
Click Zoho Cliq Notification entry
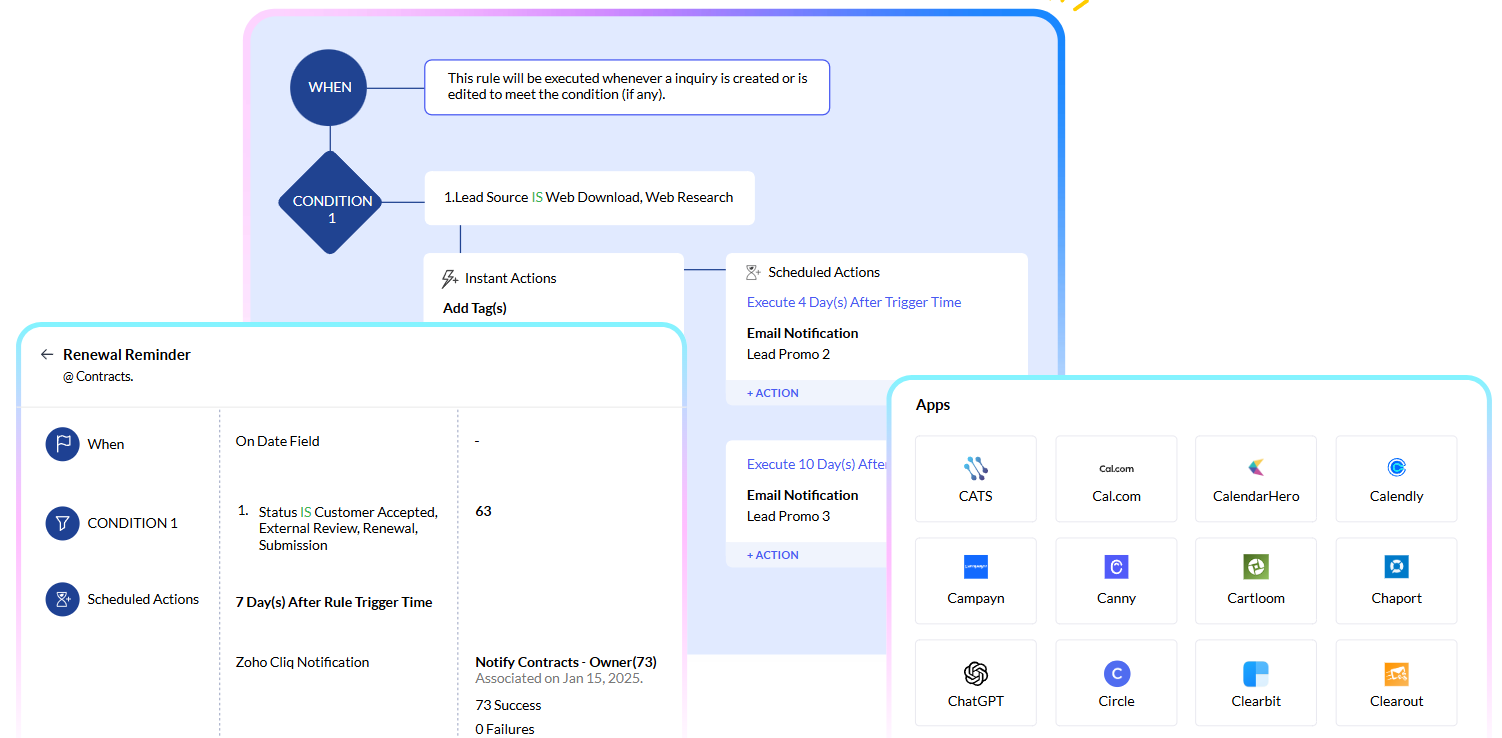tap(303, 662)
